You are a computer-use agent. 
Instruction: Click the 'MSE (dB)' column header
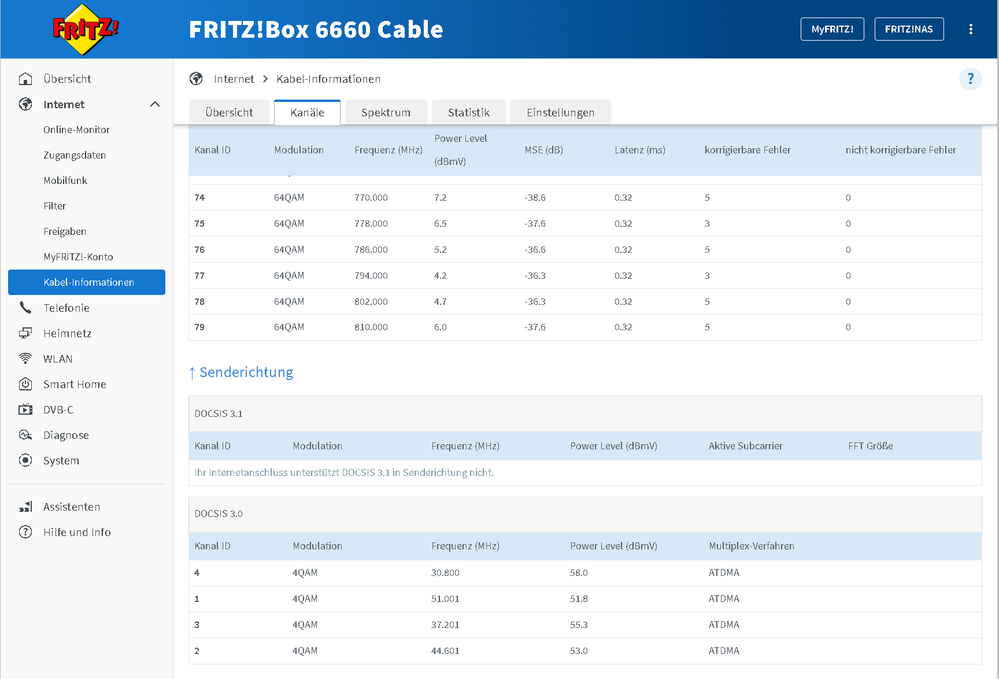543,150
